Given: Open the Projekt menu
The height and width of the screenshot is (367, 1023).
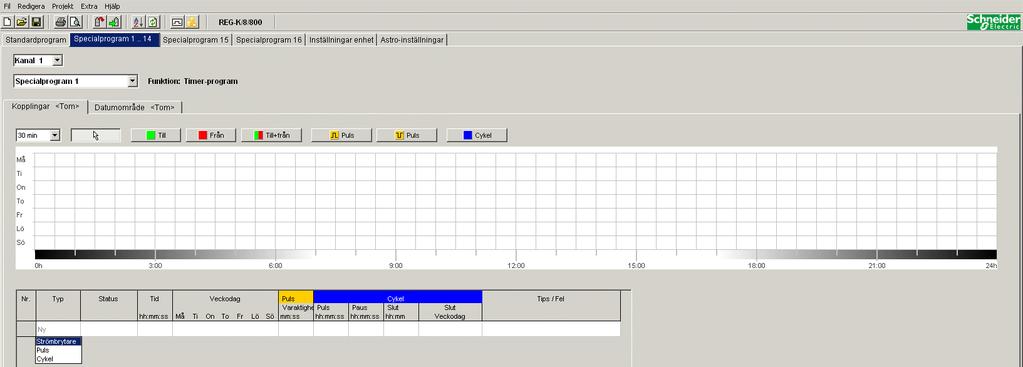Looking at the screenshot, I should click(63, 6).
